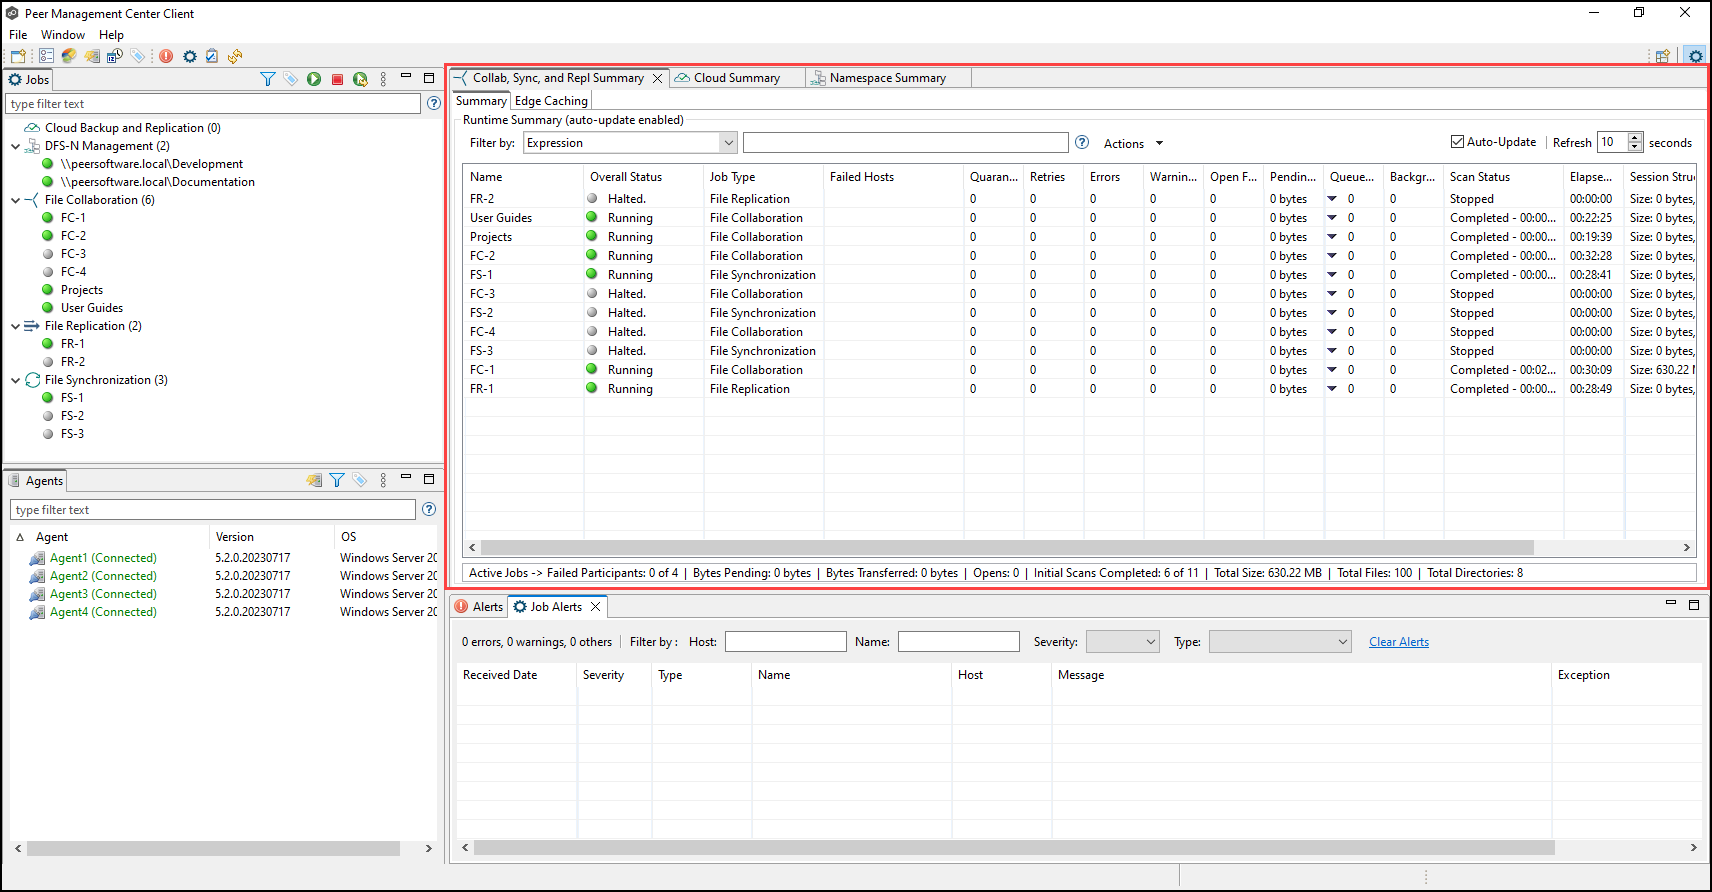Switch to the Cloud Summary tab

736,78
